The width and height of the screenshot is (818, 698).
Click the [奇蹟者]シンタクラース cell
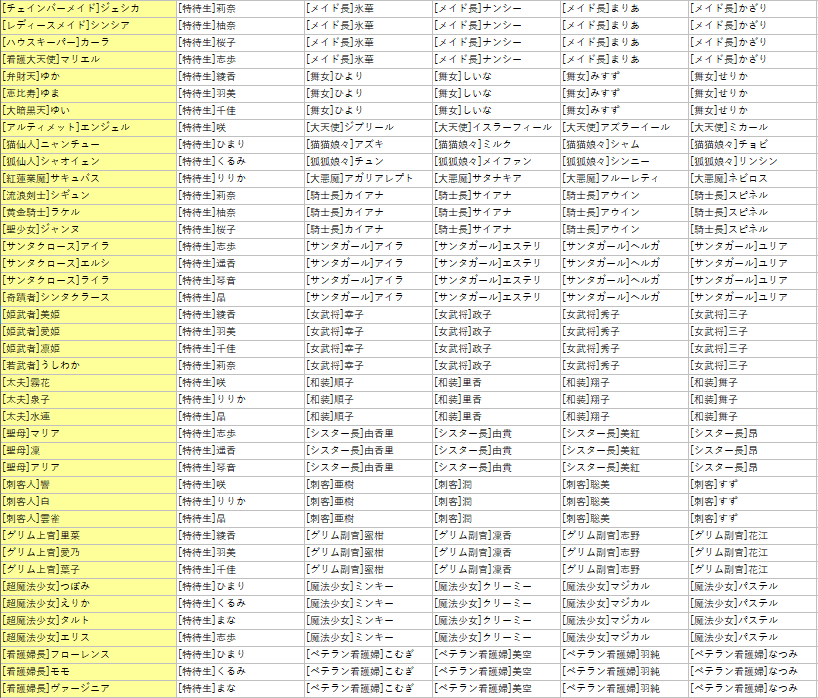click(87, 297)
